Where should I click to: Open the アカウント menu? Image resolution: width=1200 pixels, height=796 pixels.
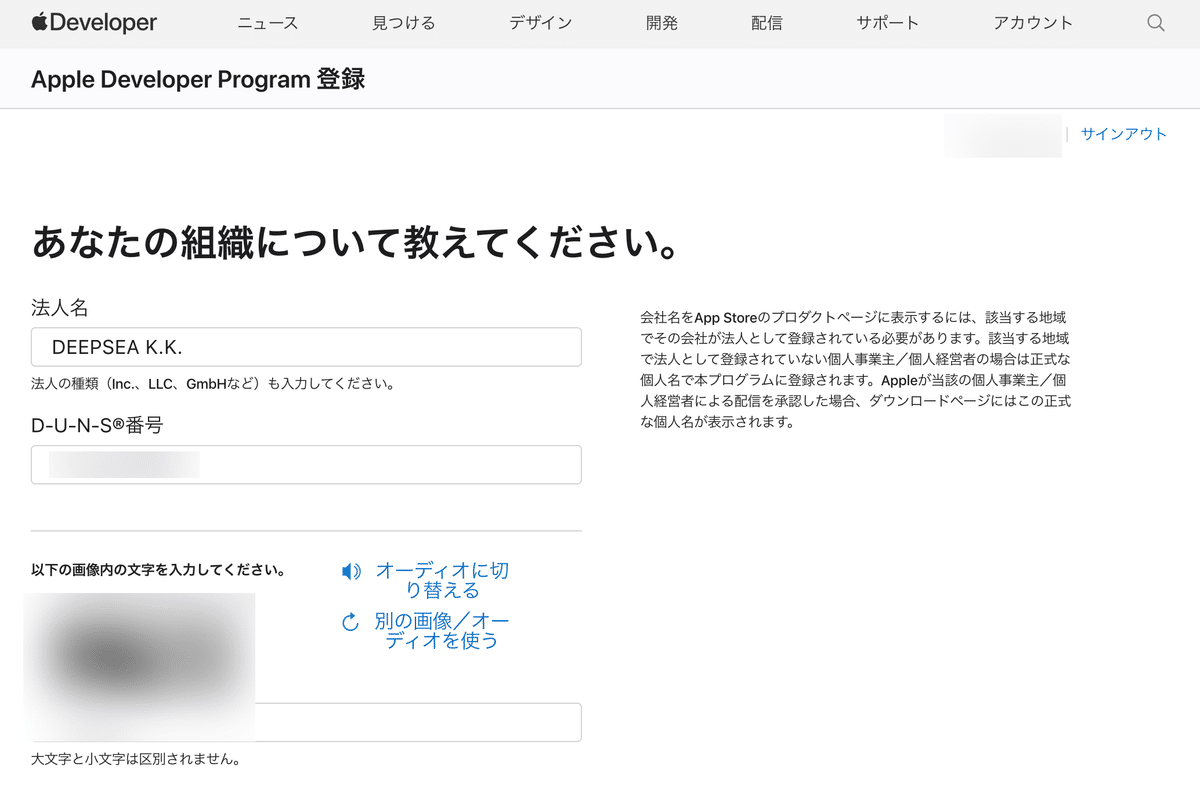(1033, 23)
